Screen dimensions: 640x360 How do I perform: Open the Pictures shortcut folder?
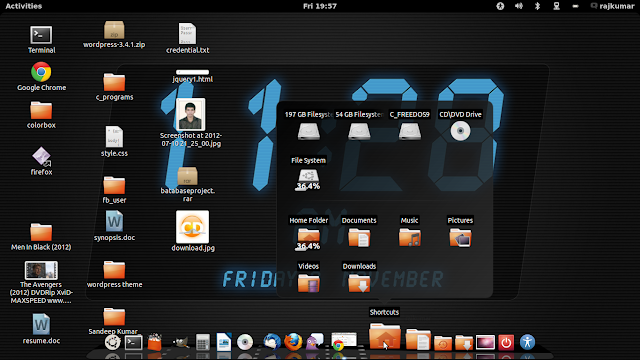click(460, 237)
